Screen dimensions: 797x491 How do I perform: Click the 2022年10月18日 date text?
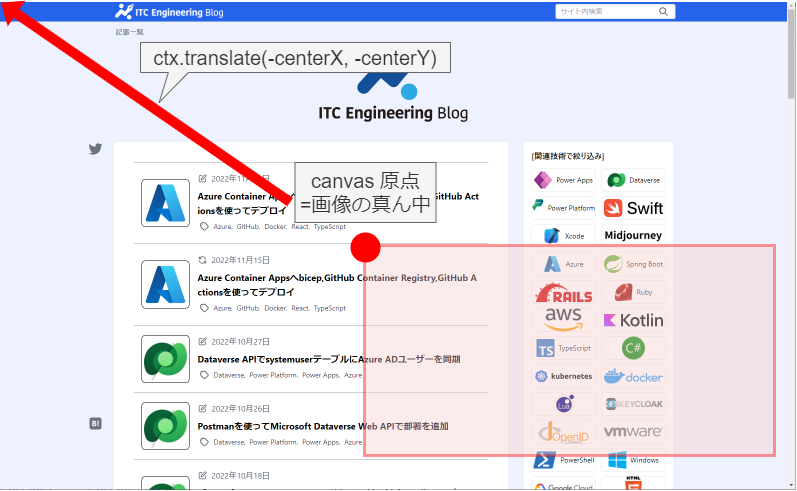(x=240, y=476)
